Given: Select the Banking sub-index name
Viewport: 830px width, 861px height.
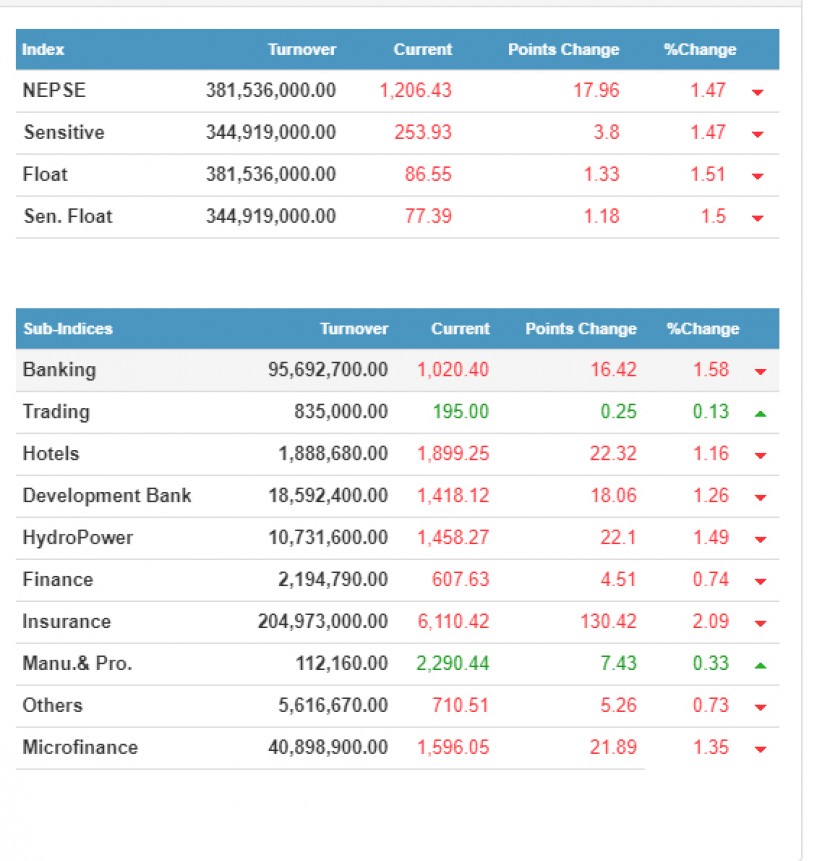Looking at the screenshot, I should coord(59,370).
